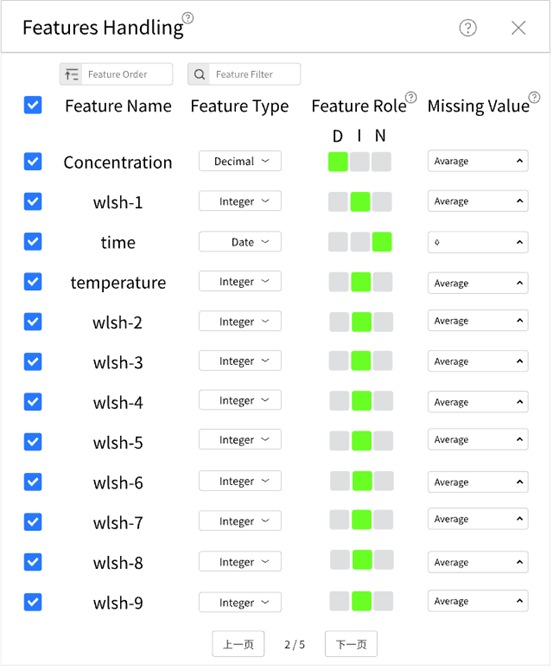Click the help icon in the dialog header

coord(468,28)
